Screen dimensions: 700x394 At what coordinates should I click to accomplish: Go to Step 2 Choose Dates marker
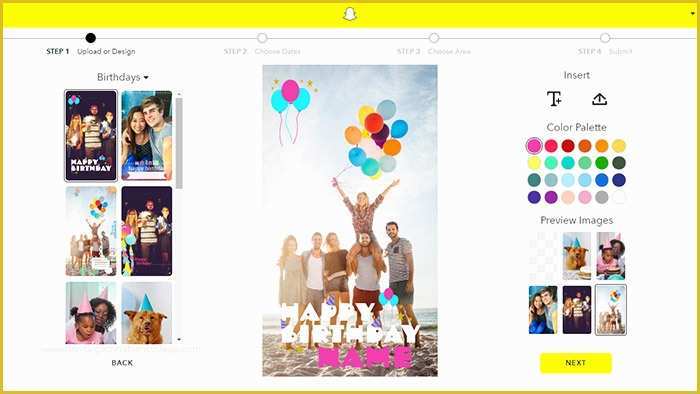(x=262, y=38)
